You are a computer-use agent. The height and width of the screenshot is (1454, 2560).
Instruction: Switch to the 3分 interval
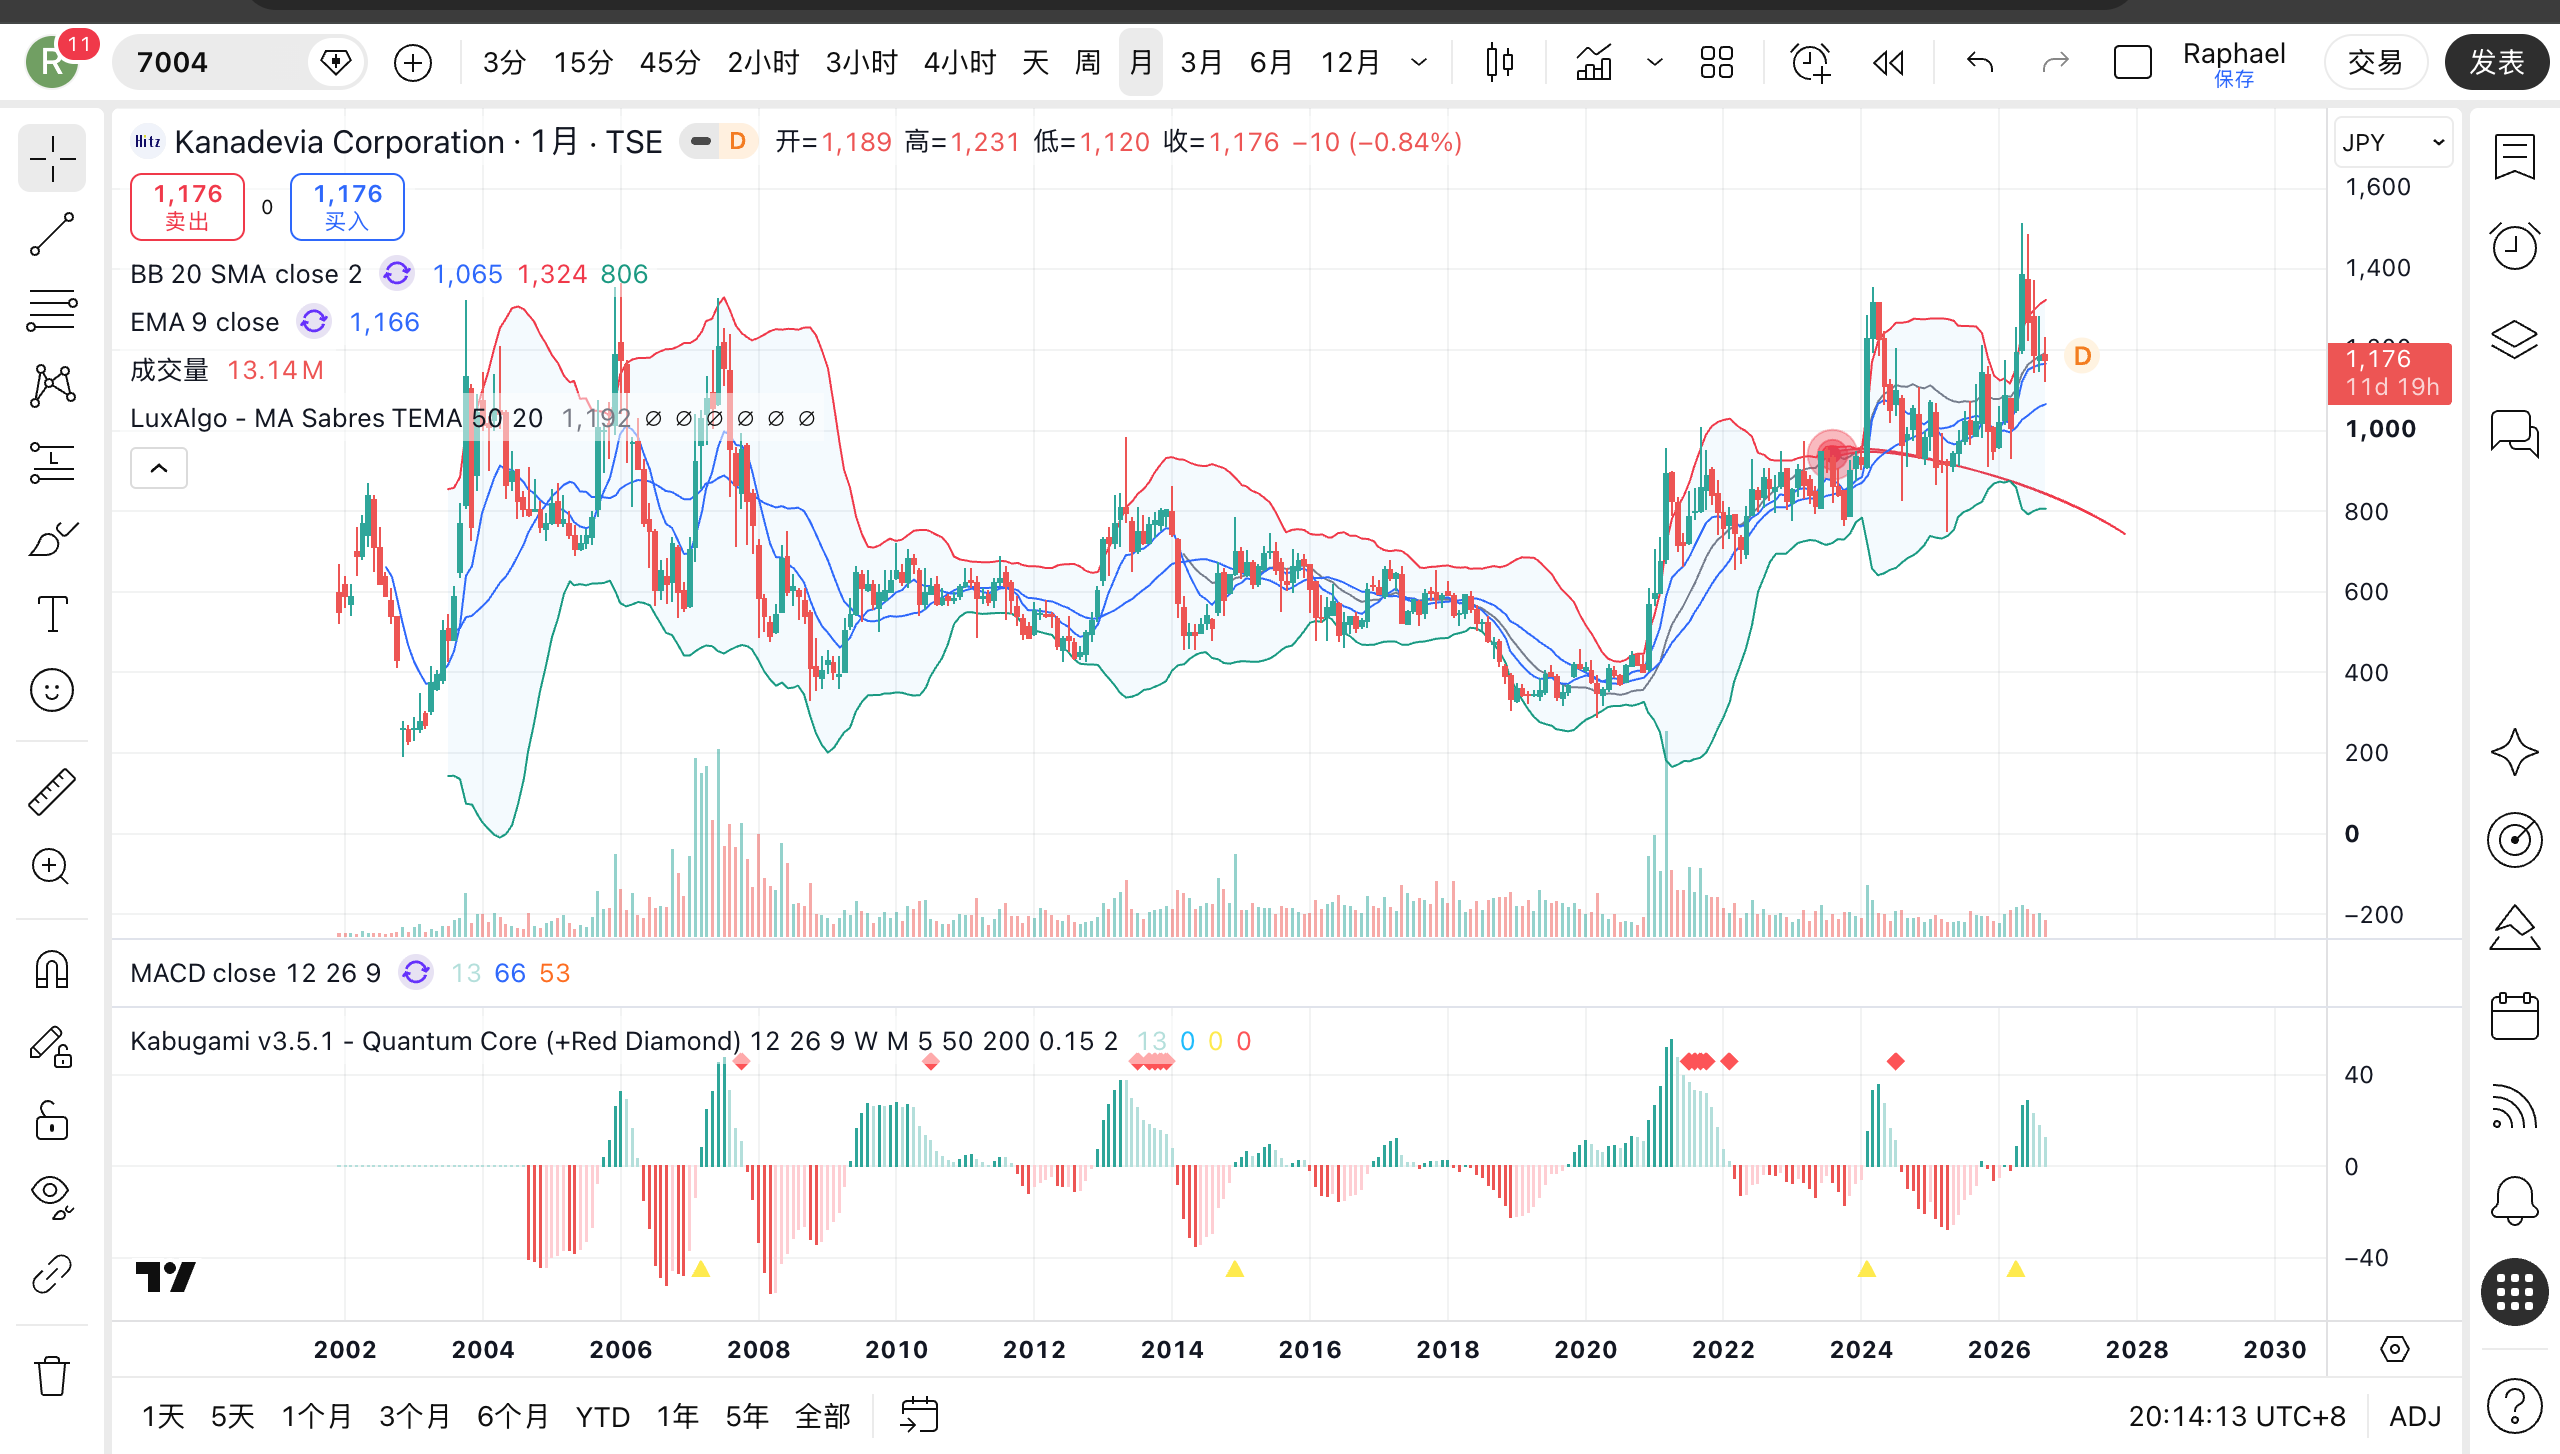click(x=504, y=62)
